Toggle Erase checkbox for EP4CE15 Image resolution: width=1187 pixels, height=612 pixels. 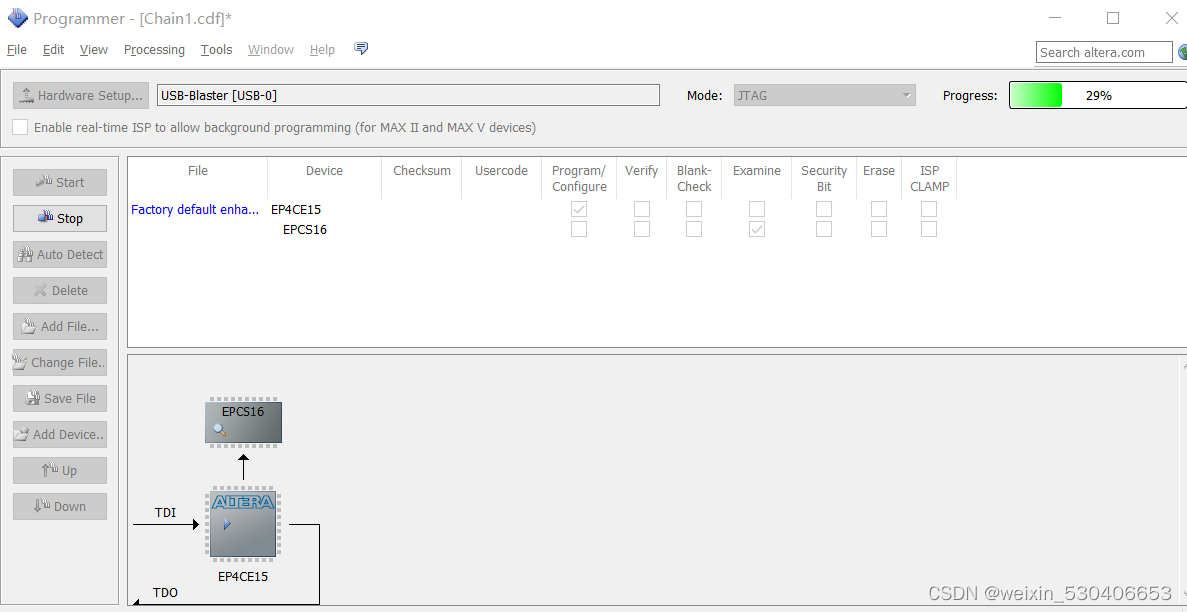click(x=879, y=209)
